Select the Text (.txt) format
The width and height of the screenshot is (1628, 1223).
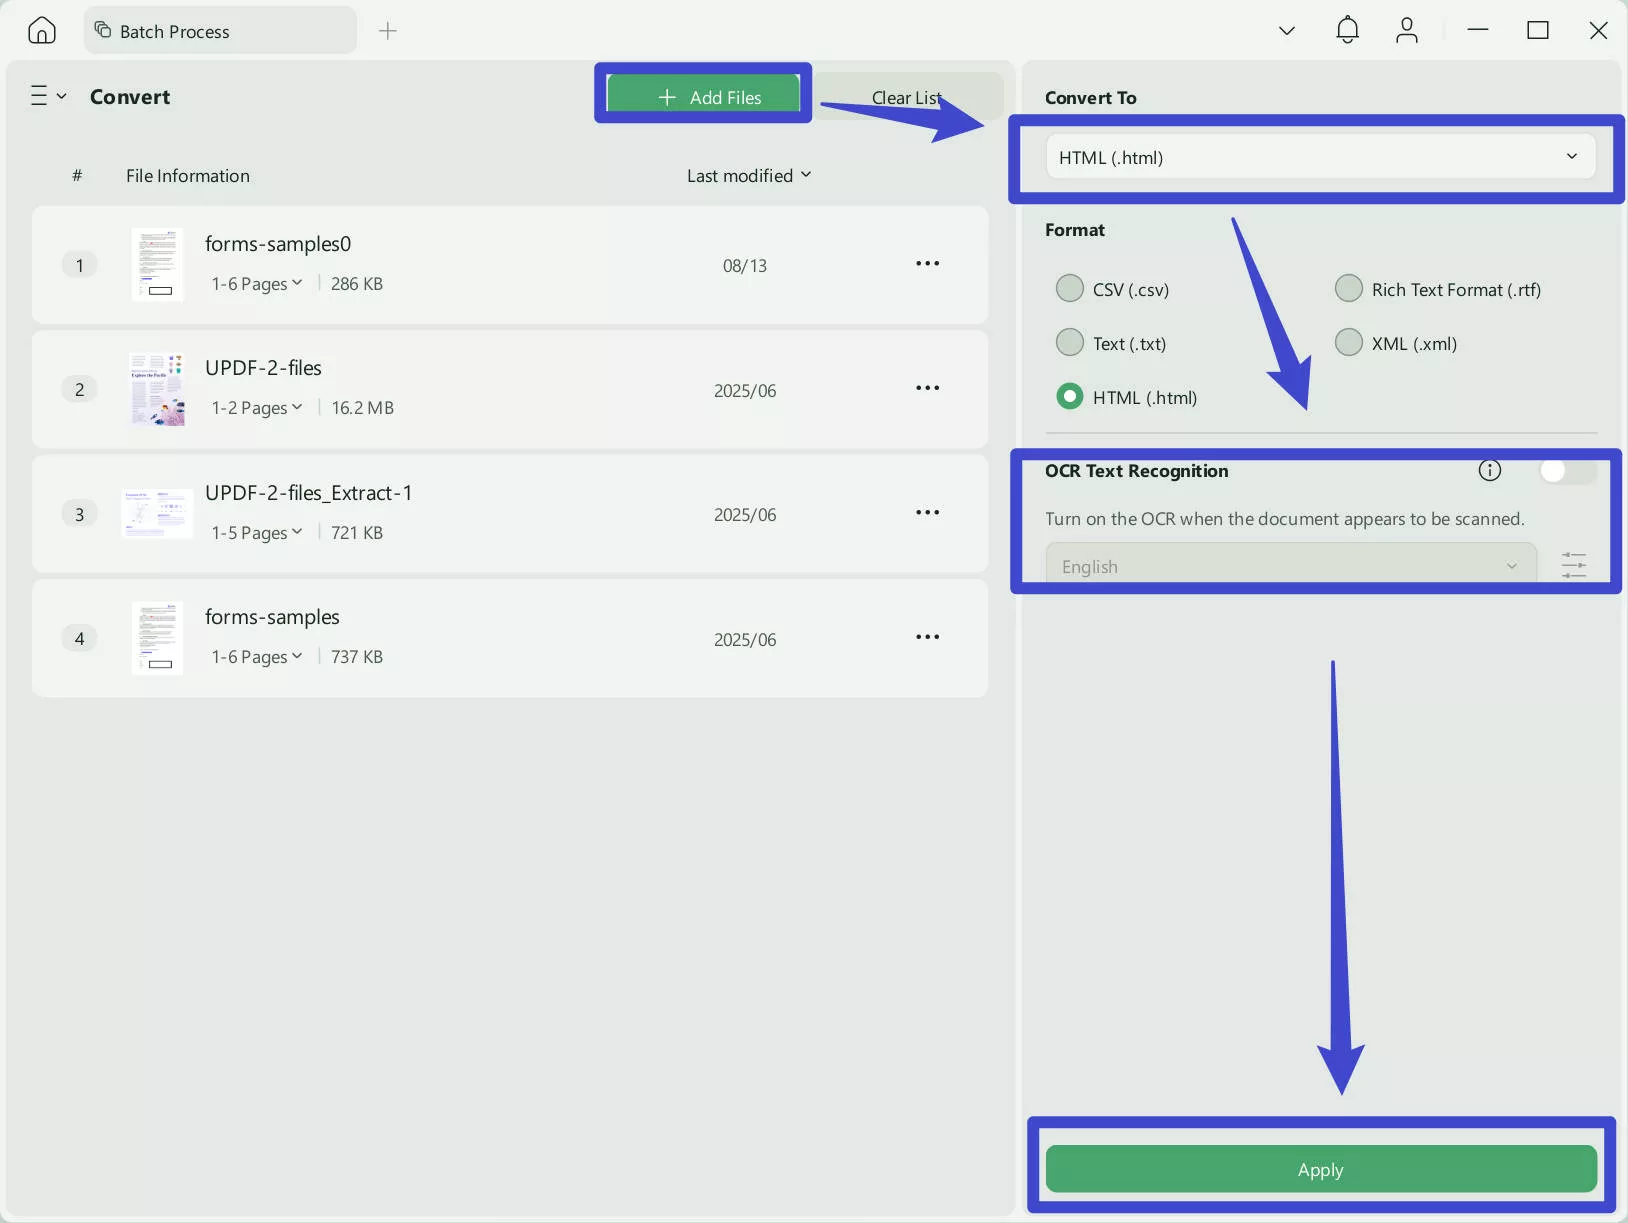tap(1070, 343)
